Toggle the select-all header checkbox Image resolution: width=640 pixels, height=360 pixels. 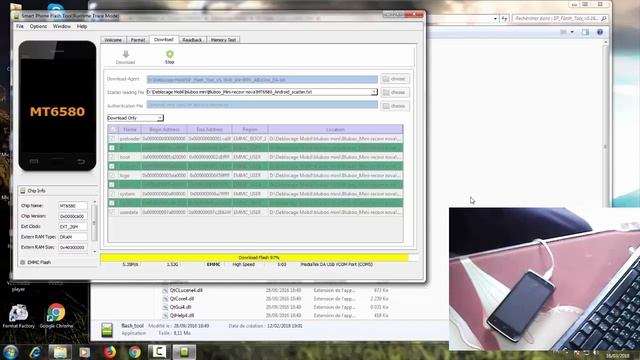112,129
